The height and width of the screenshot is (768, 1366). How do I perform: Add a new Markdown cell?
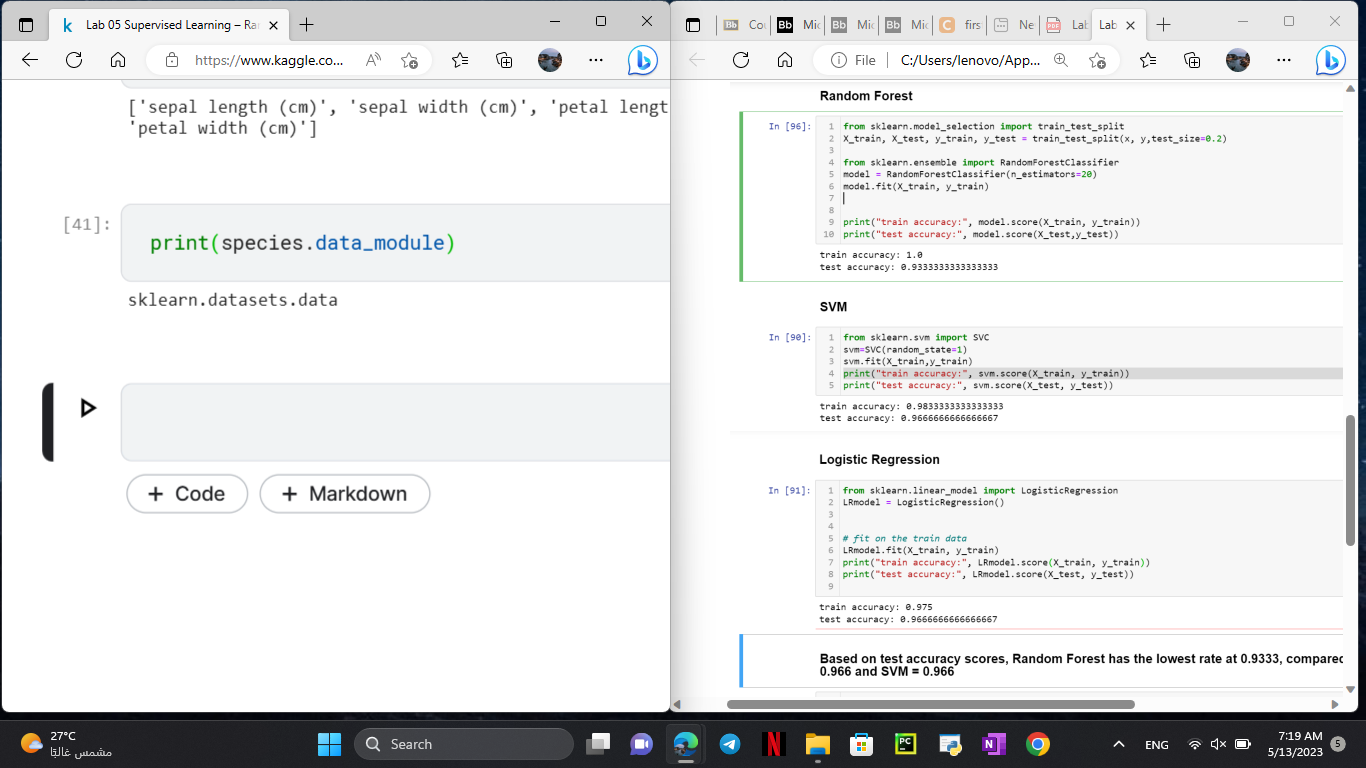click(345, 494)
